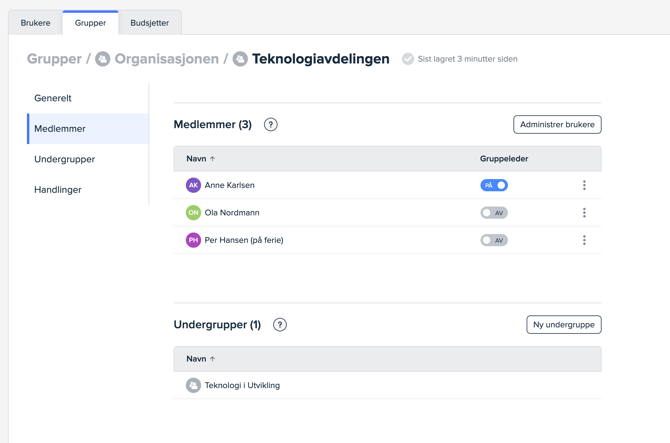Open more options menu for Per Hansen
Image resolution: width=670 pixels, height=443 pixels.
584,240
